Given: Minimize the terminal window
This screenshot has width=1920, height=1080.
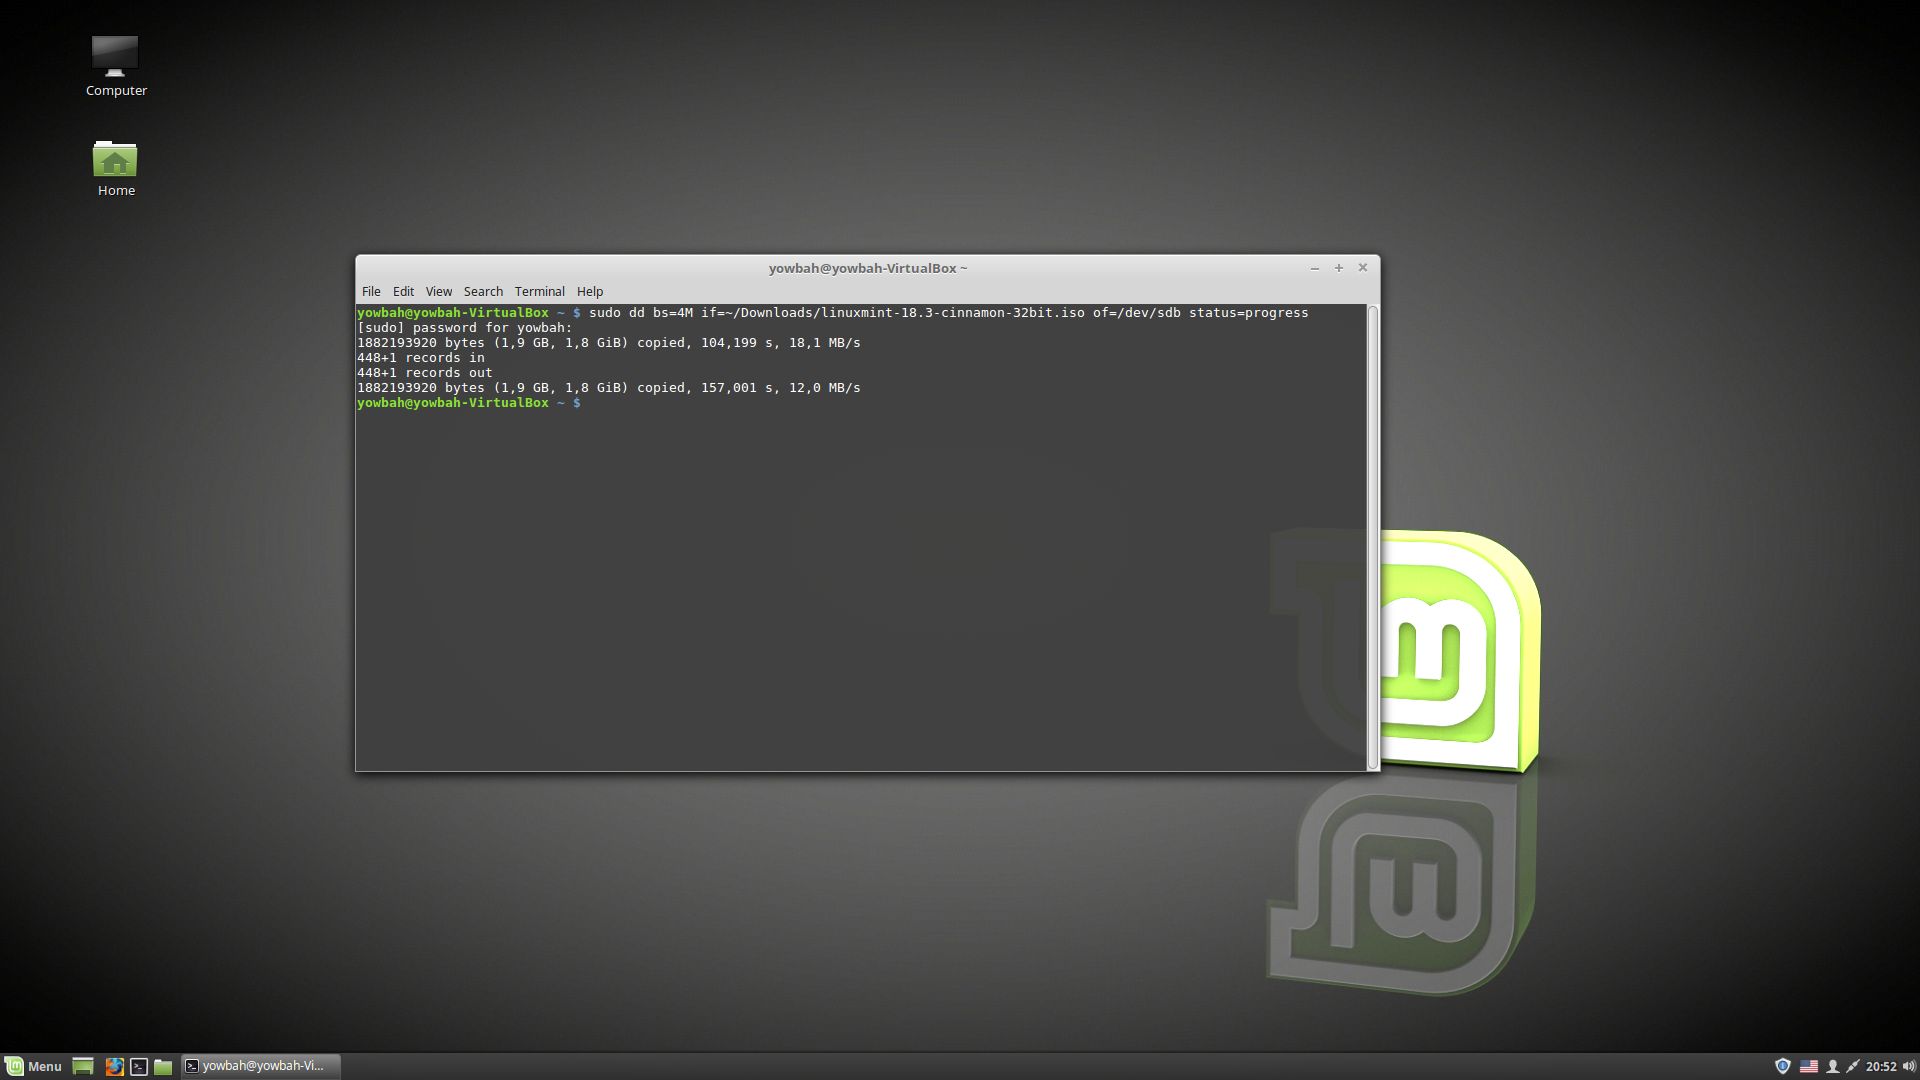Looking at the screenshot, I should pos(1314,268).
